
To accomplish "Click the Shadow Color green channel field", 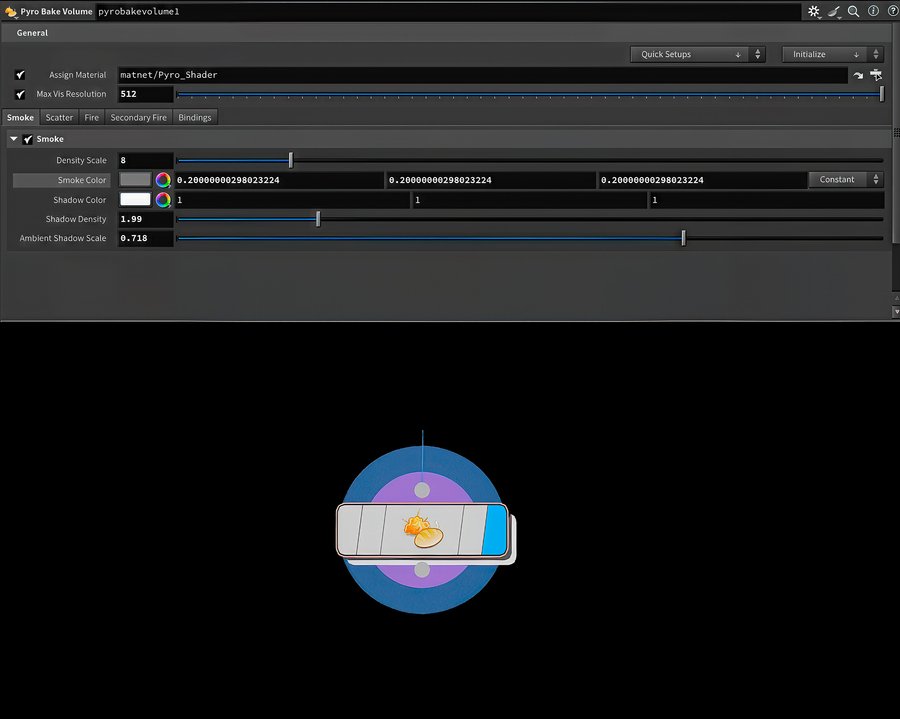I will click(529, 200).
